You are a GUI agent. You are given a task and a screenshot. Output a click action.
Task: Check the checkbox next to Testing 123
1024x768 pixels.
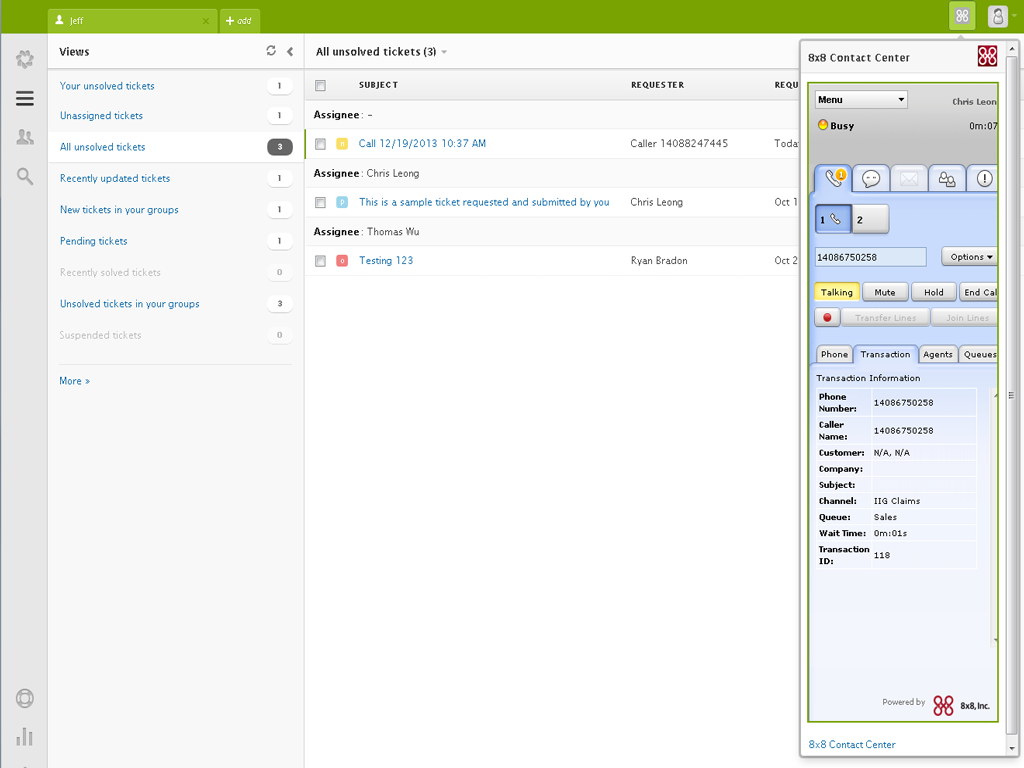[320, 260]
